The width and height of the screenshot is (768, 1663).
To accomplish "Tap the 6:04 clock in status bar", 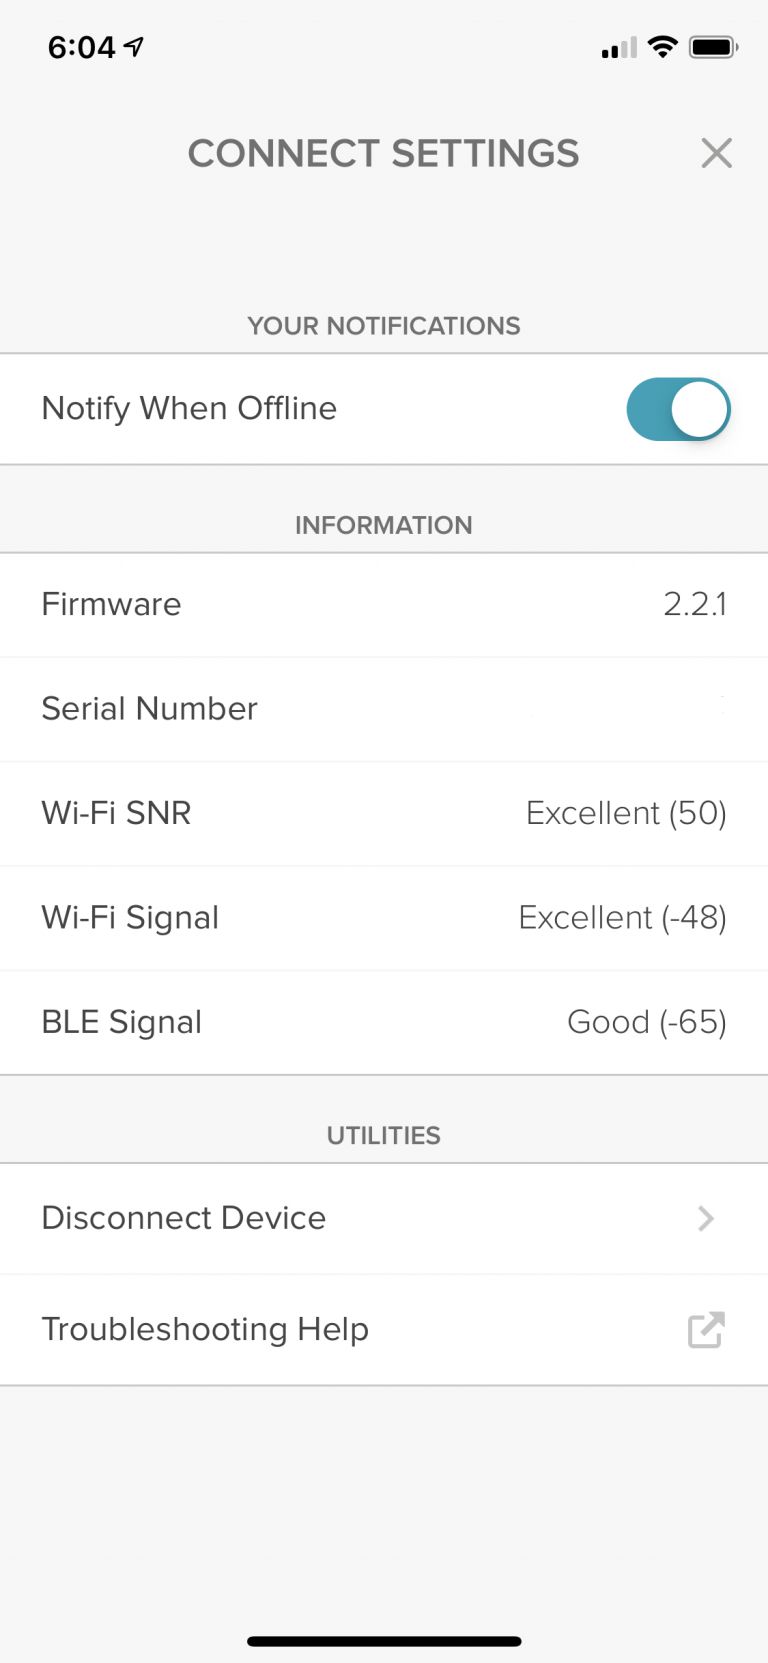I will 82,47.
